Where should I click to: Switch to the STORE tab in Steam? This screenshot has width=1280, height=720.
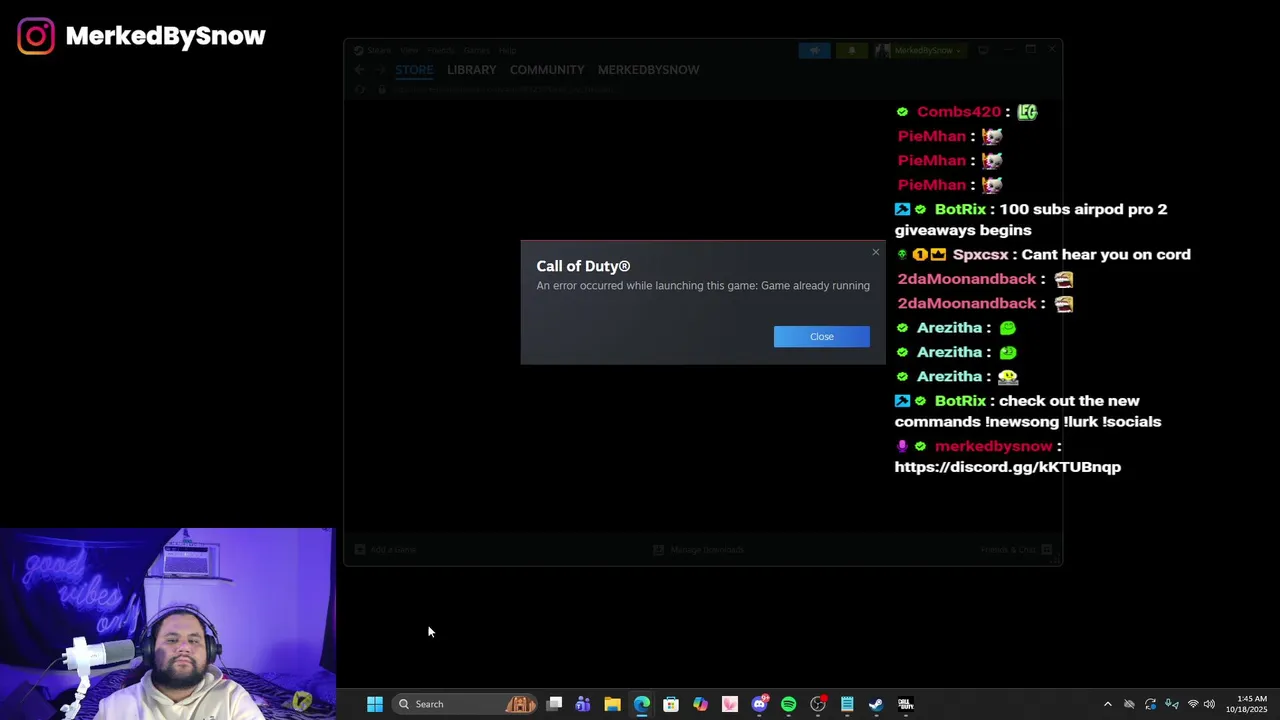click(x=414, y=70)
